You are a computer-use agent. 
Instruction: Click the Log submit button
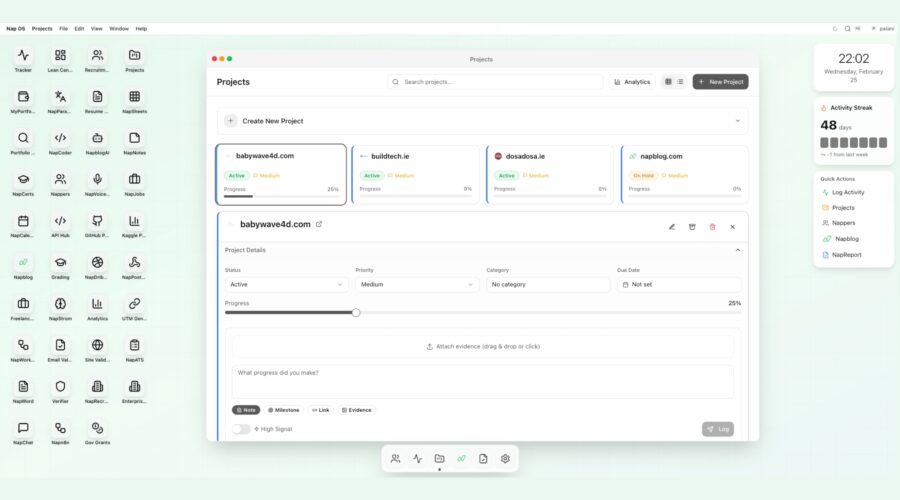pos(717,429)
